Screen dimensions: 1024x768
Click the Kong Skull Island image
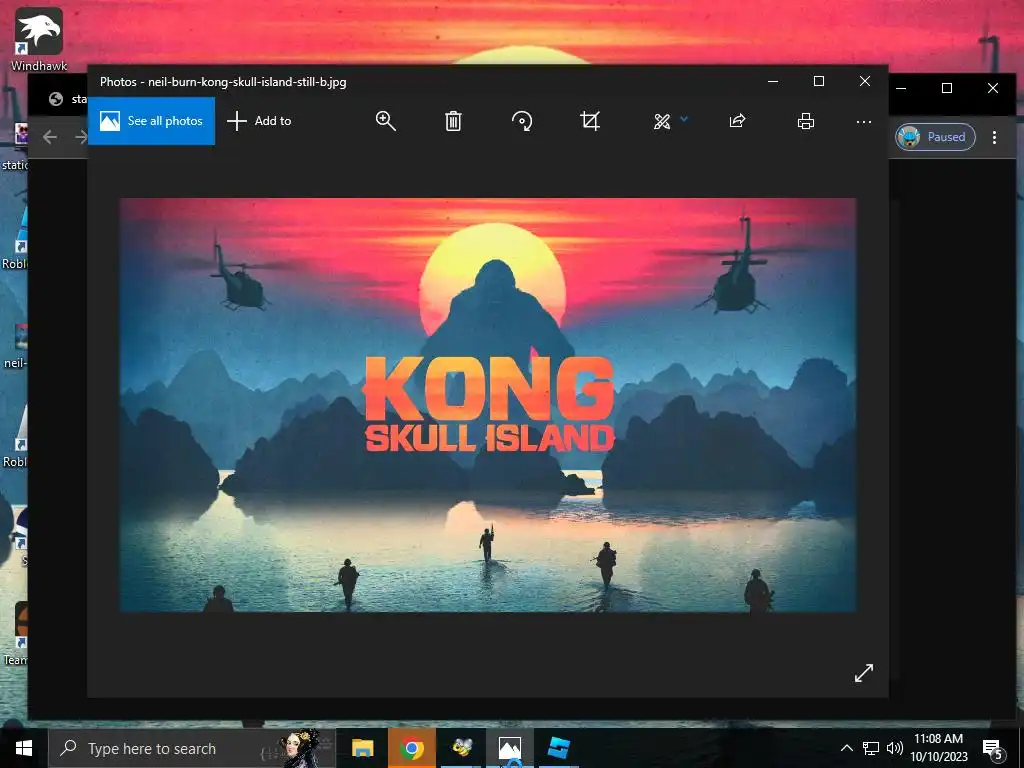(488, 405)
